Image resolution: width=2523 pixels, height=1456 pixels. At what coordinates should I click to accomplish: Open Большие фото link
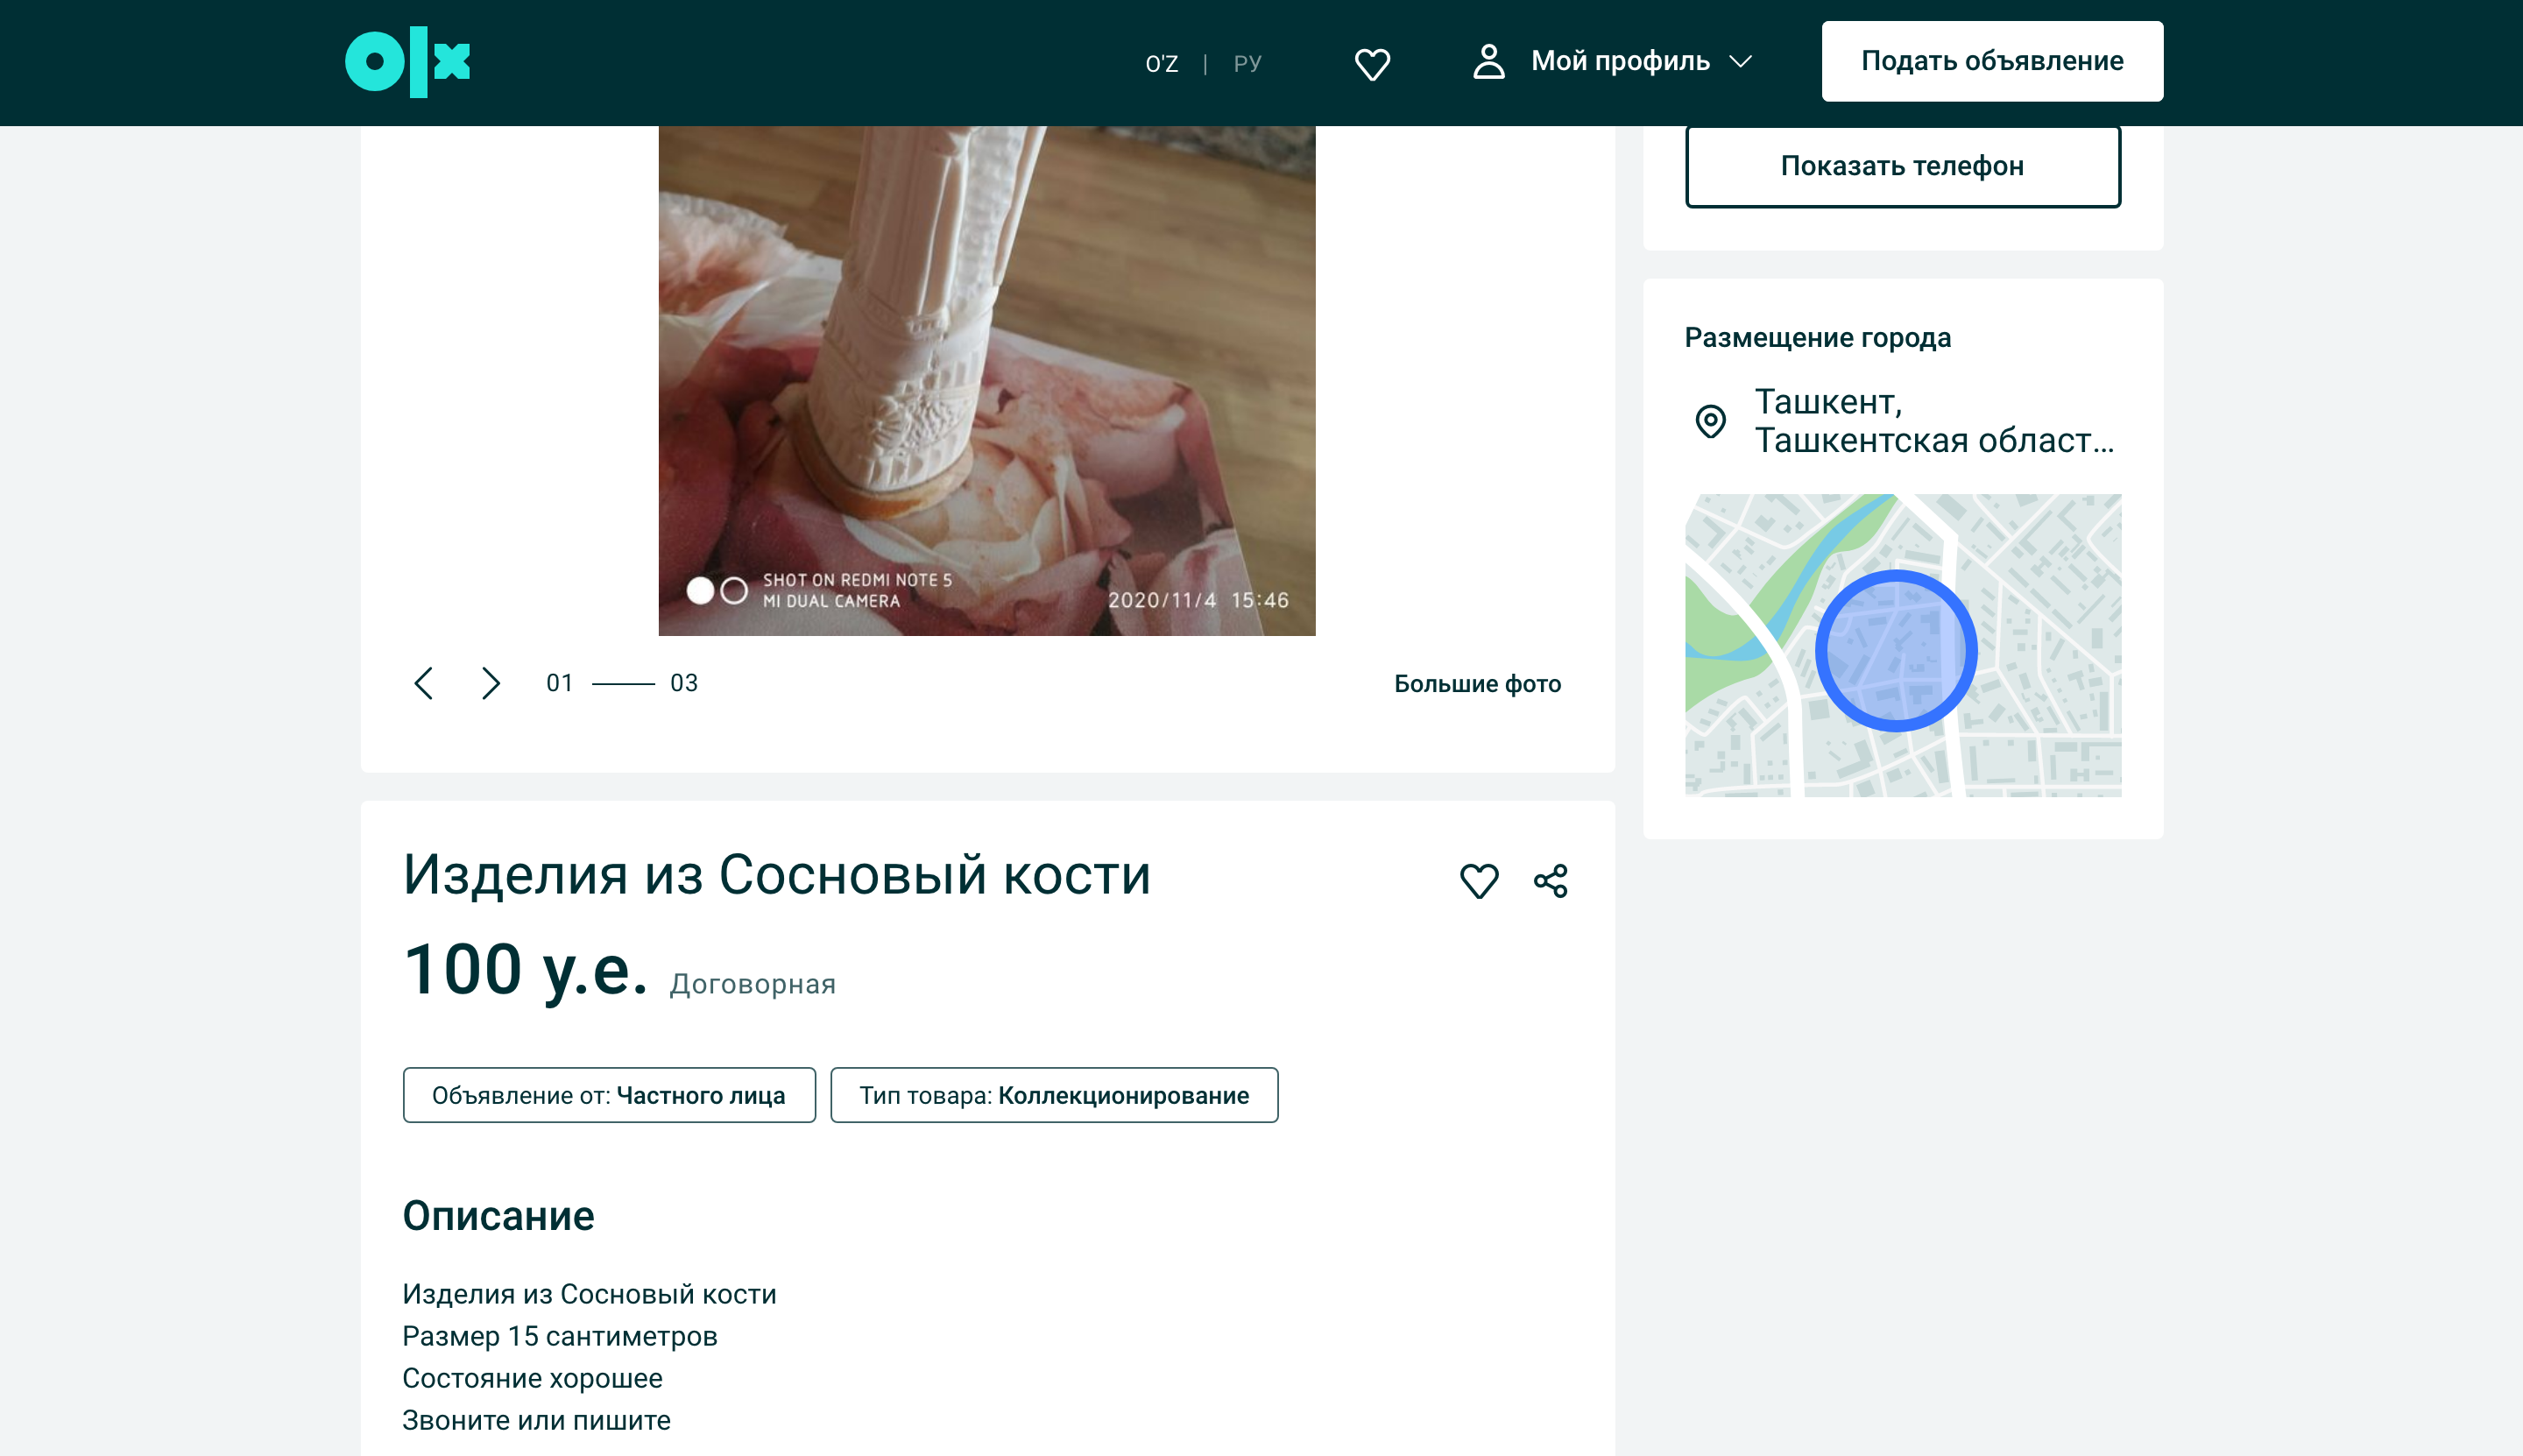click(1477, 684)
